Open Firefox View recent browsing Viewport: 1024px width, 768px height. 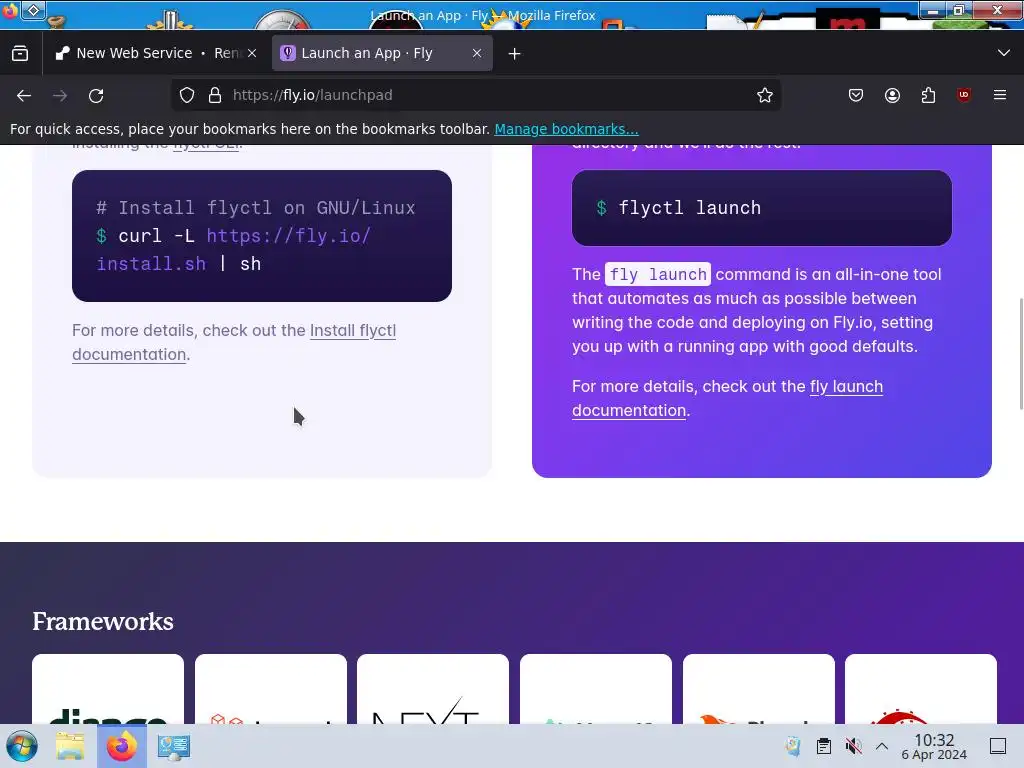pos(20,54)
